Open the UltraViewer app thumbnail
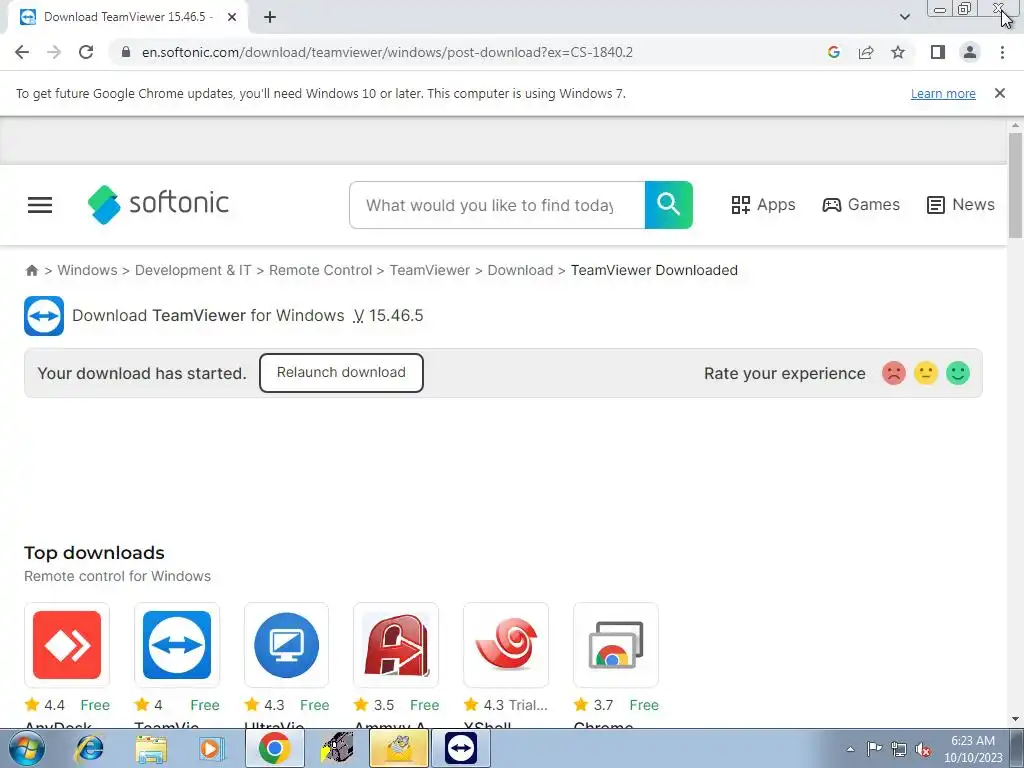The image size is (1024, 768). [287, 645]
